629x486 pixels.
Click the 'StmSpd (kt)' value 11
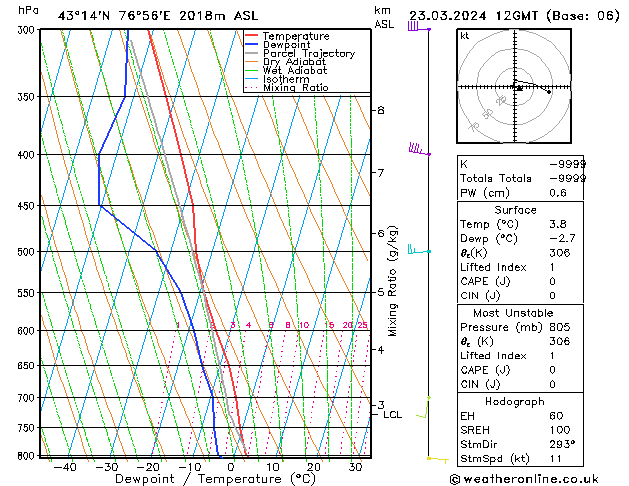(x=555, y=458)
